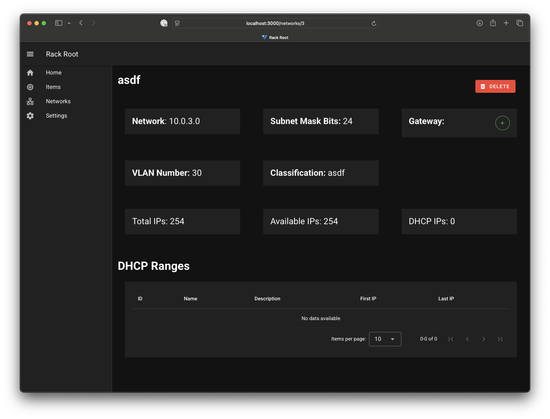Click the Items circle icon
The image size is (550, 419).
click(x=30, y=87)
